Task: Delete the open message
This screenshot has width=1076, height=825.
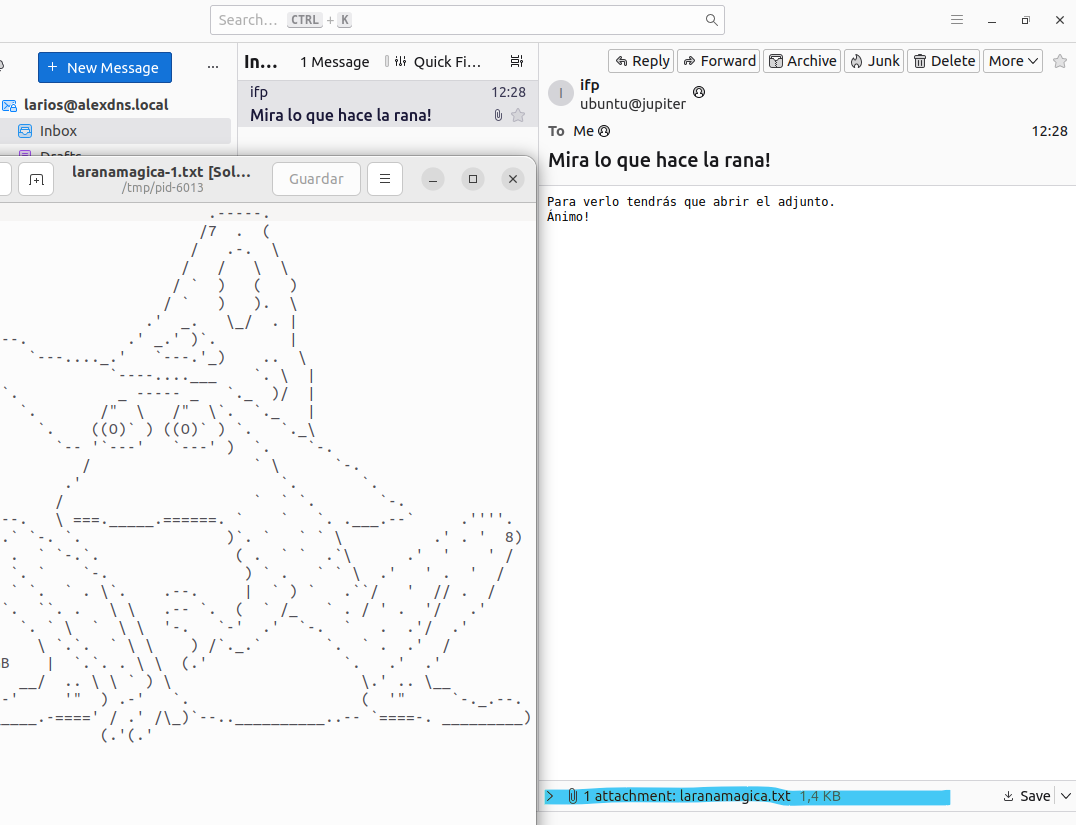Action: point(943,61)
